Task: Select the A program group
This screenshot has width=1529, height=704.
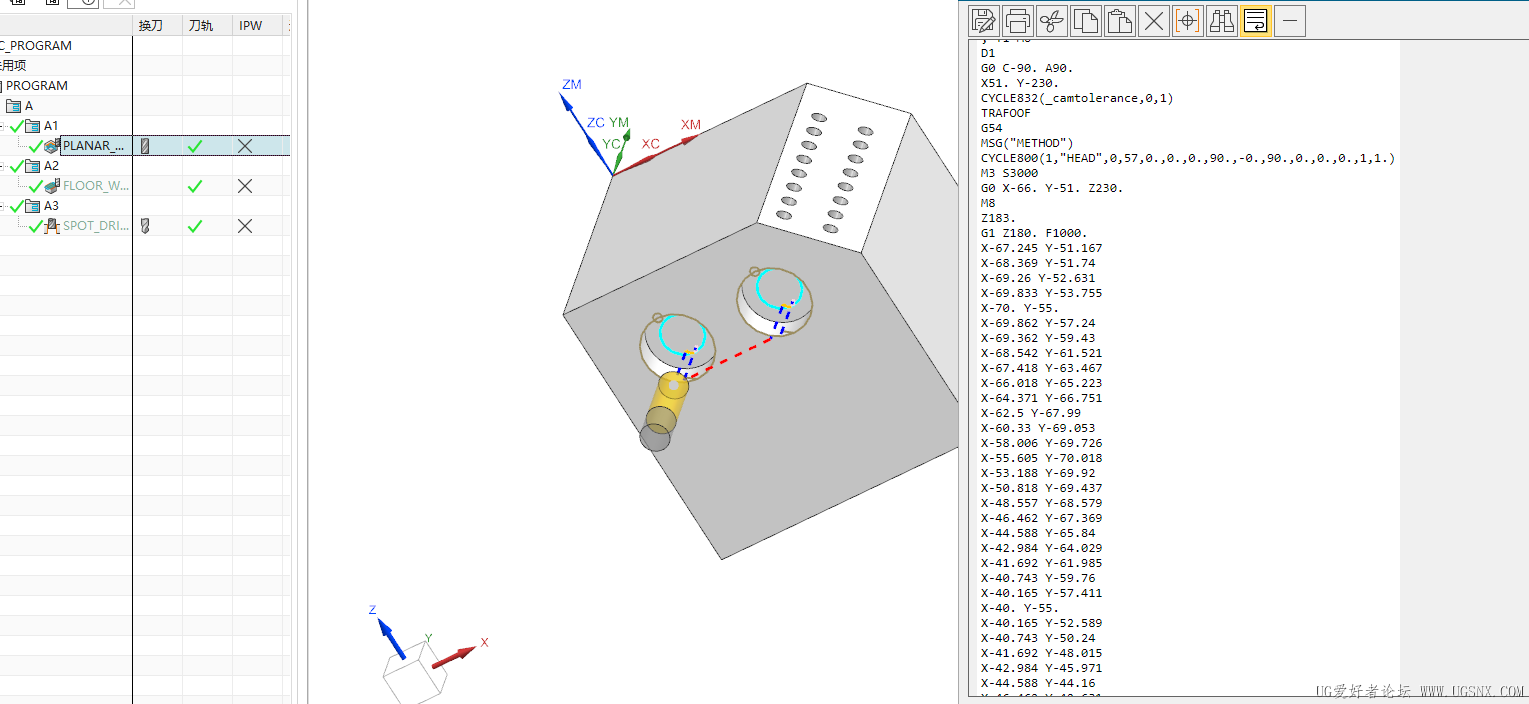Action: [x=29, y=106]
